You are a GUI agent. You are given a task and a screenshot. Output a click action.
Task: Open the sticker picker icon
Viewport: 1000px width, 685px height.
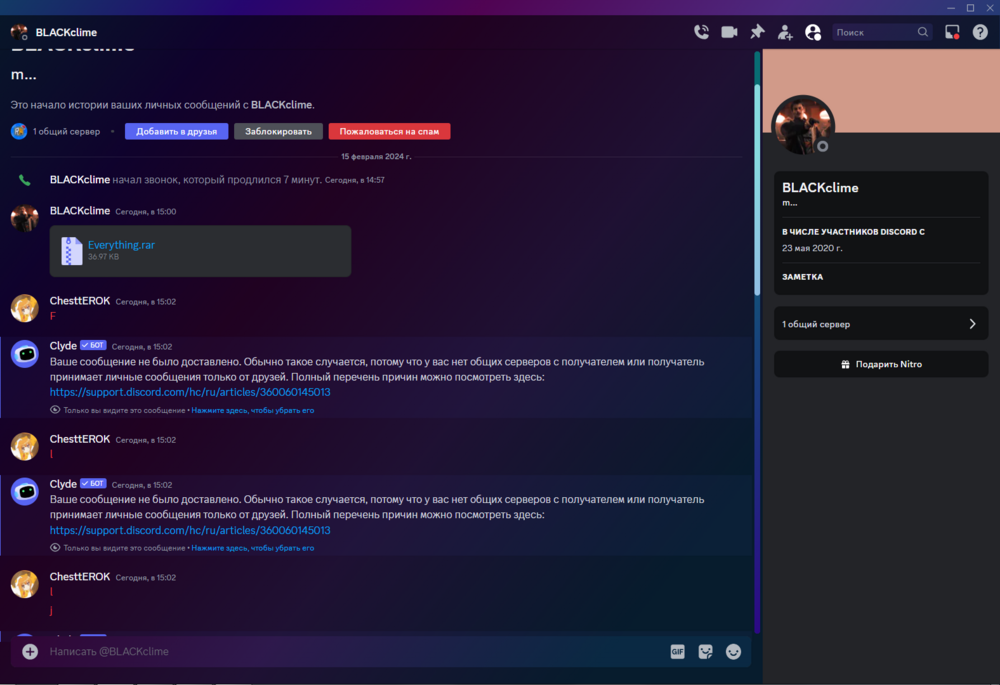(705, 651)
